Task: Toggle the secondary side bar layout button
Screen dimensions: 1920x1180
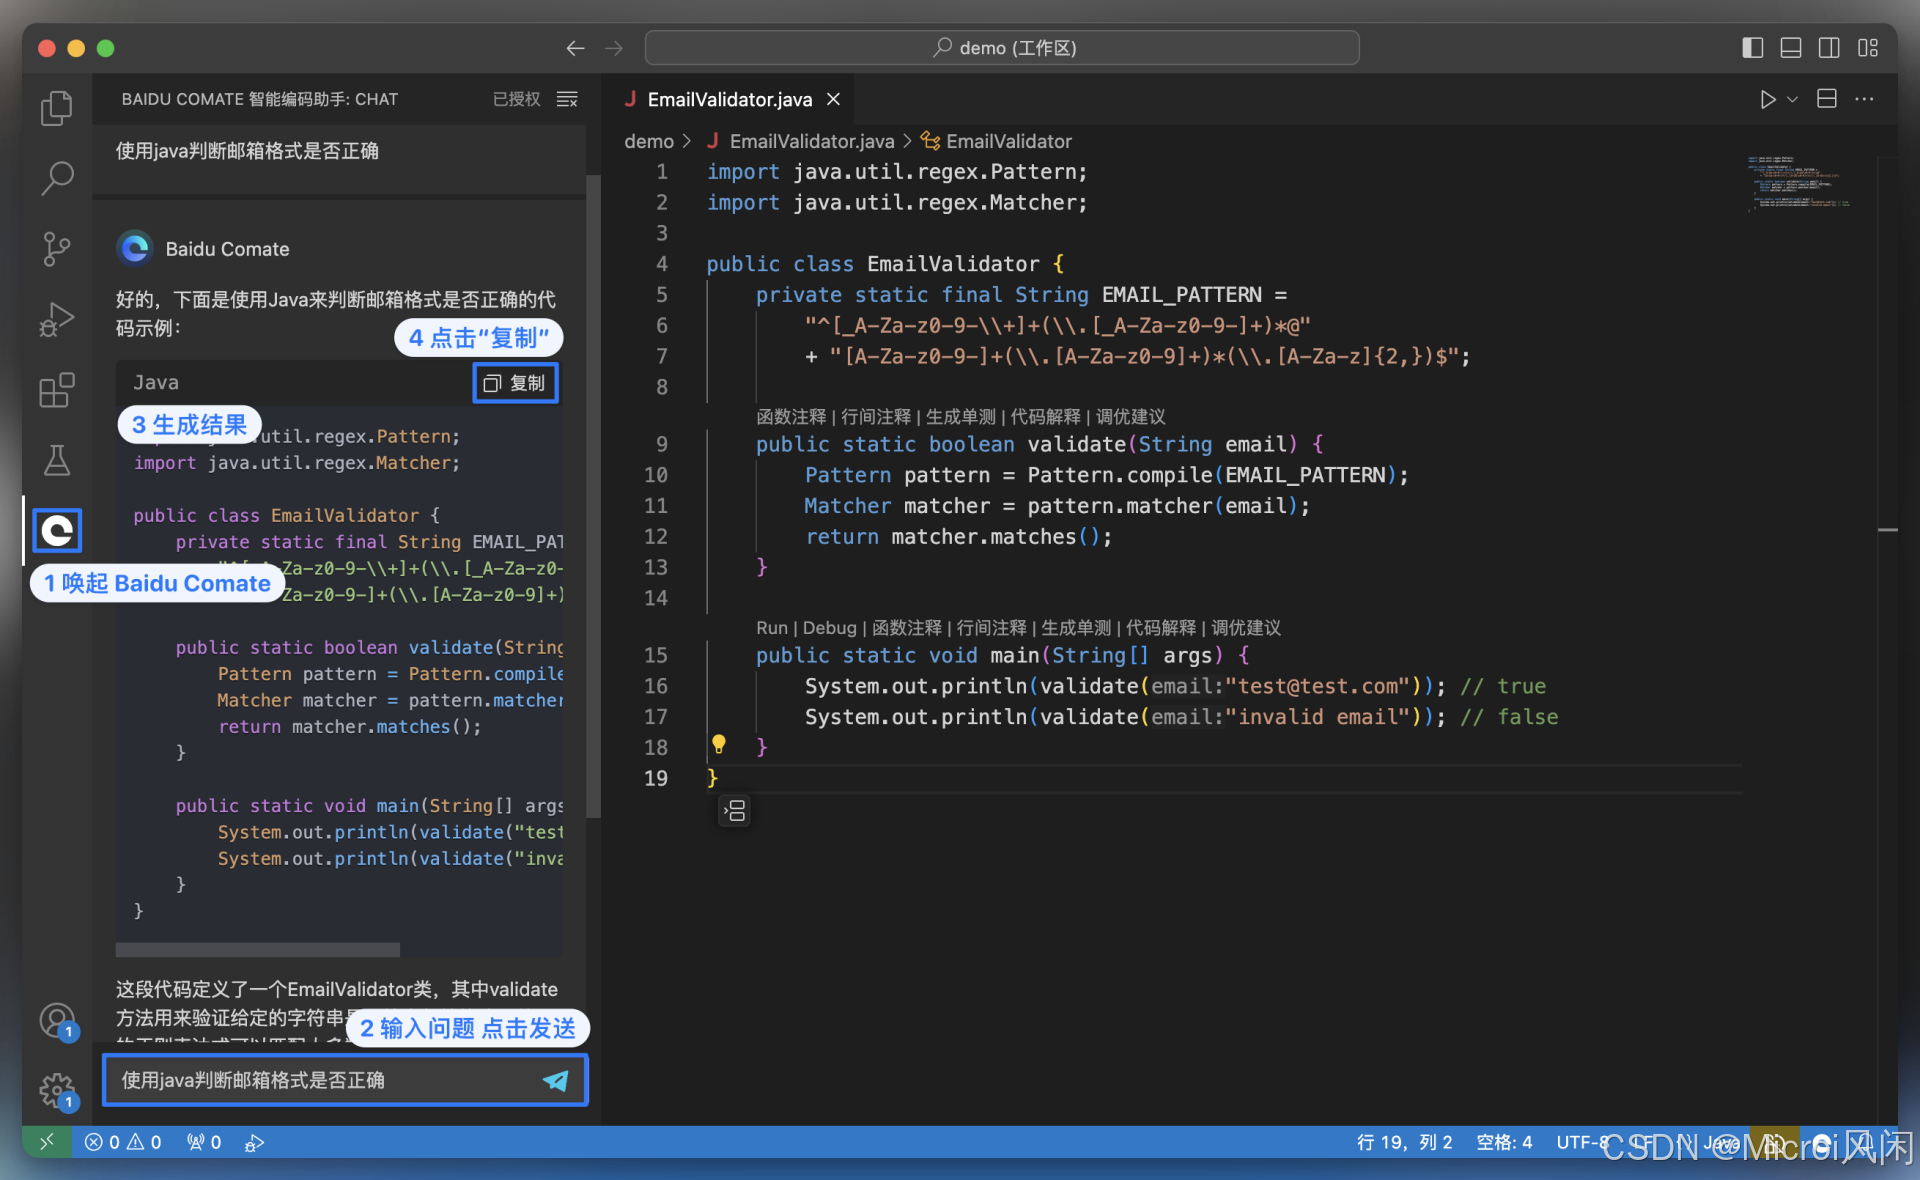Action: (1829, 48)
